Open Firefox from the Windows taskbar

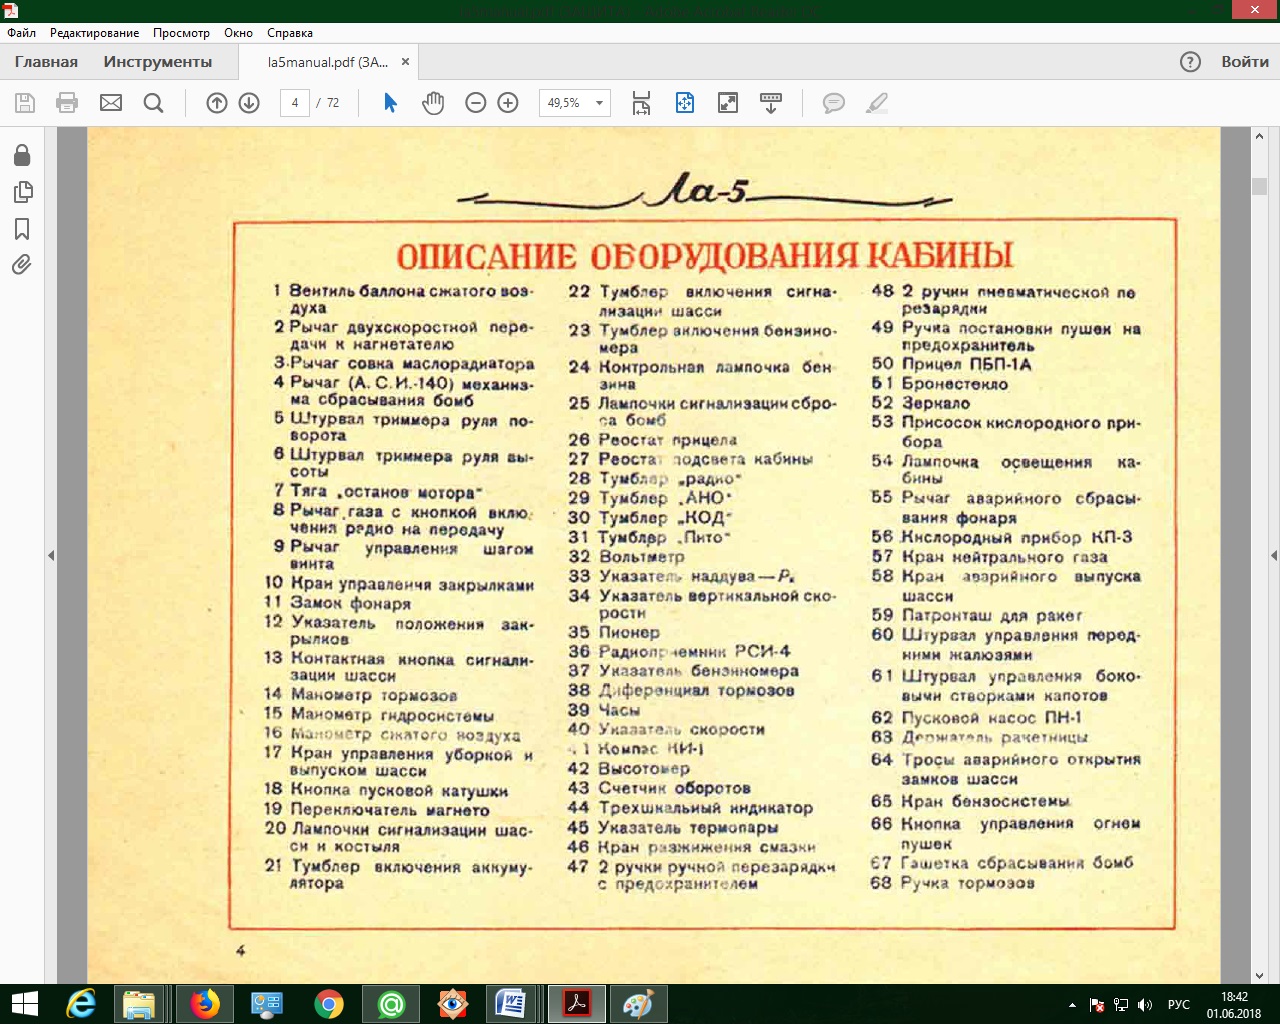pos(205,1004)
